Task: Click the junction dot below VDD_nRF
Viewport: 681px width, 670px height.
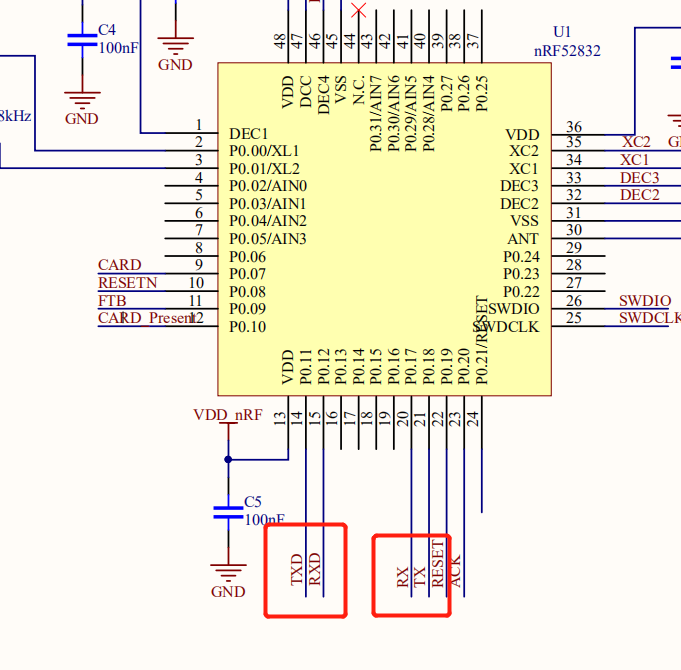Action: click(x=228, y=459)
